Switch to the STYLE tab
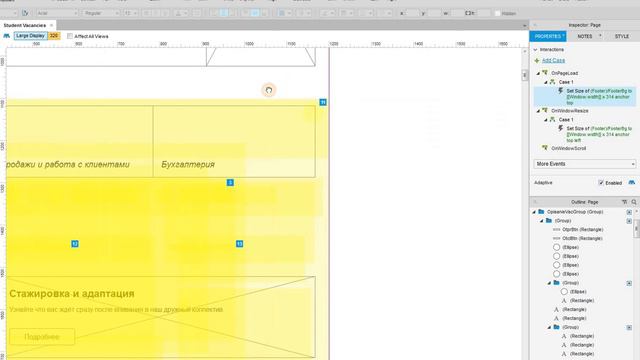 [x=622, y=36]
